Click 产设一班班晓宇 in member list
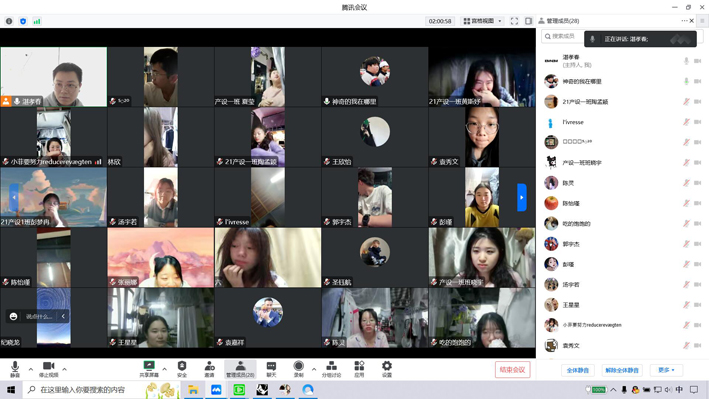The height and width of the screenshot is (399, 709). tap(581, 162)
